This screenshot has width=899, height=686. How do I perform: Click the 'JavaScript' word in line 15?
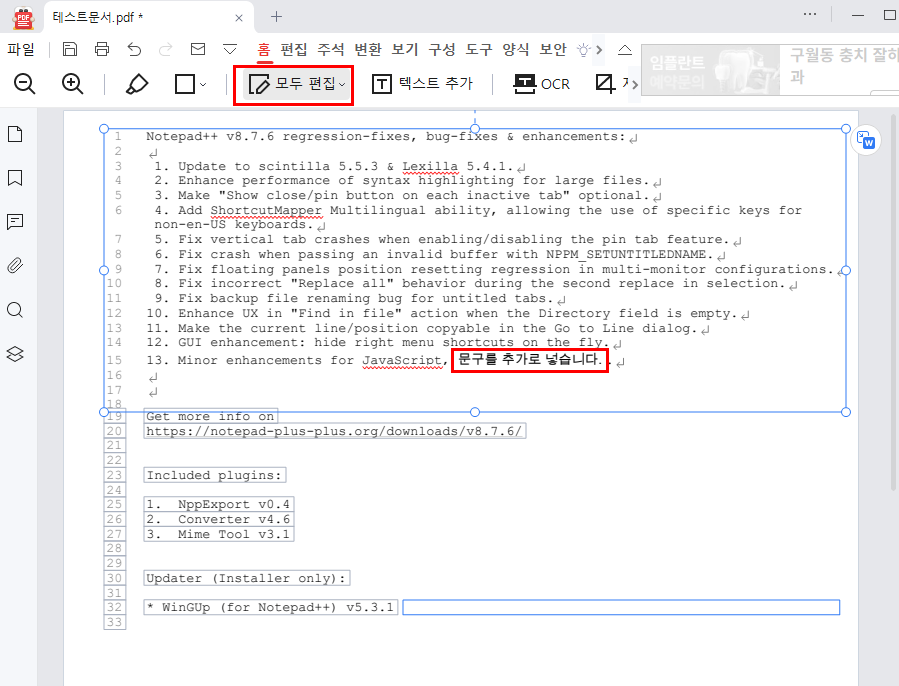tap(402, 360)
